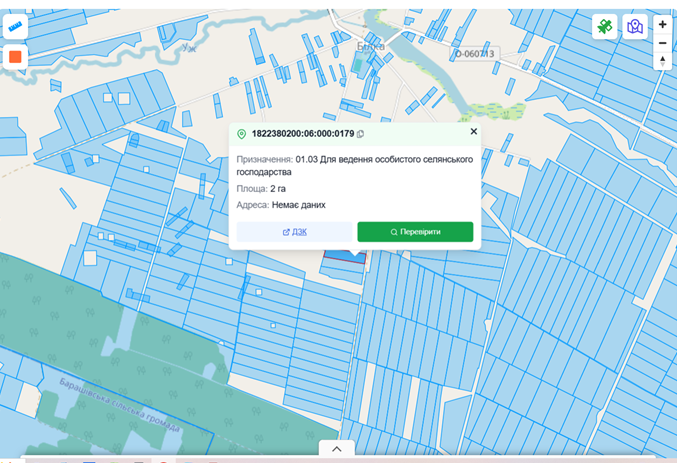Click the location pin icon in popup
Screen dimensions: 677x463
[242, 134]
